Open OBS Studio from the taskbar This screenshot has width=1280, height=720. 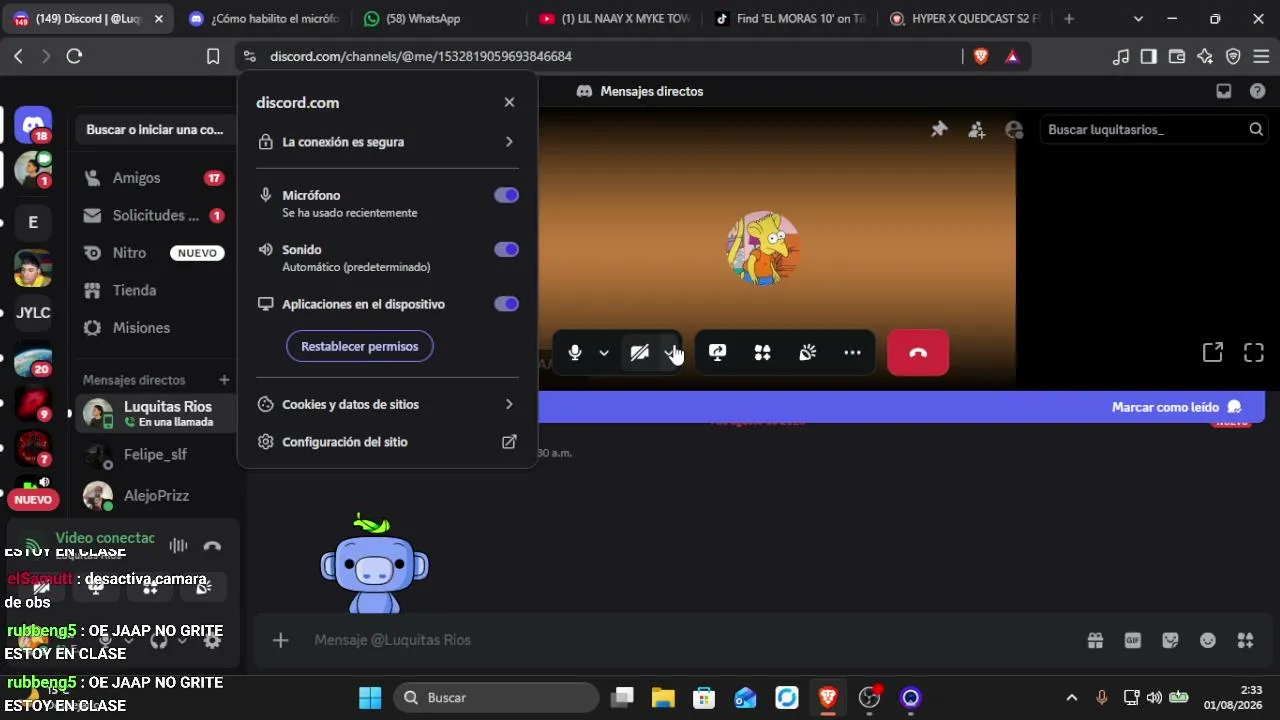[869, 698]
